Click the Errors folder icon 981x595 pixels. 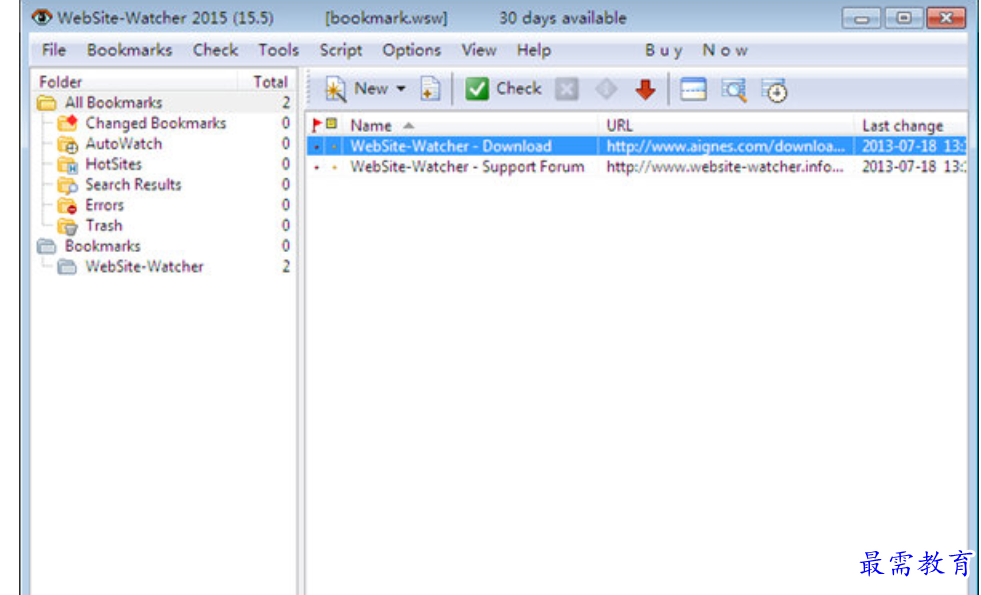[x=68, y=206]
